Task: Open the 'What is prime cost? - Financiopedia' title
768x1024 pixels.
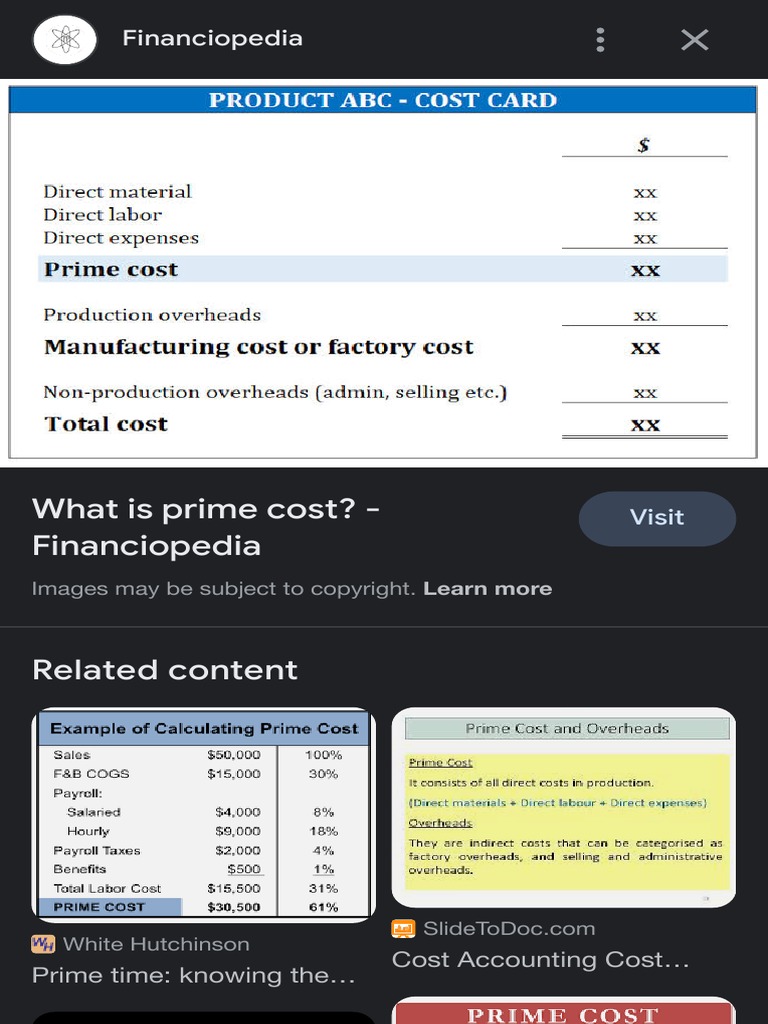Action: point(205,527)
